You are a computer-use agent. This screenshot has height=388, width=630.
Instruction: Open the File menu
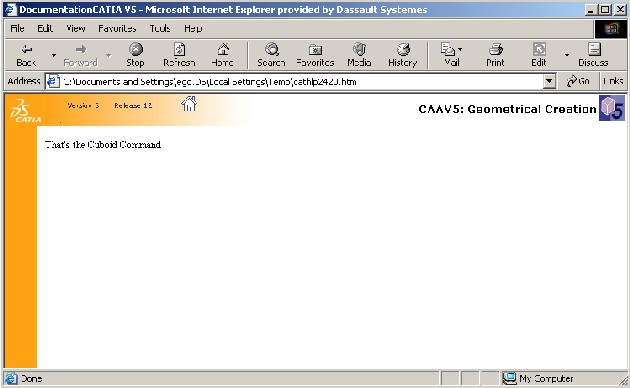[17, 29]
